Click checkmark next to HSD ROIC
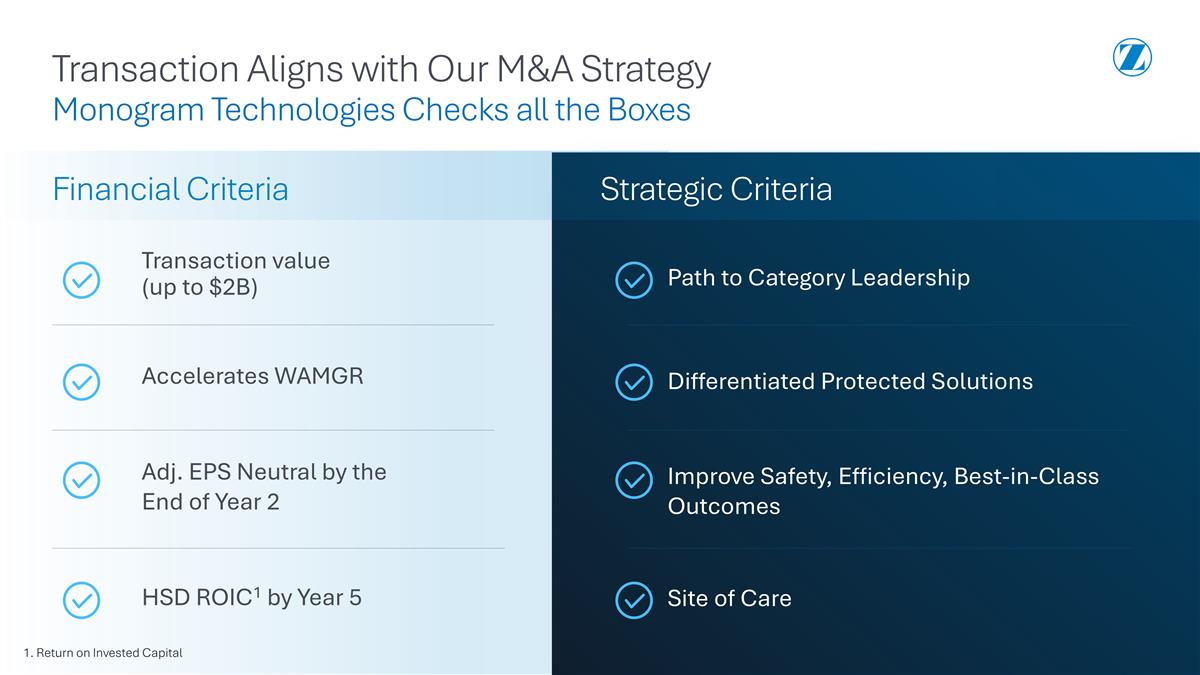1200x675 pixels. (x=81, y=599)
